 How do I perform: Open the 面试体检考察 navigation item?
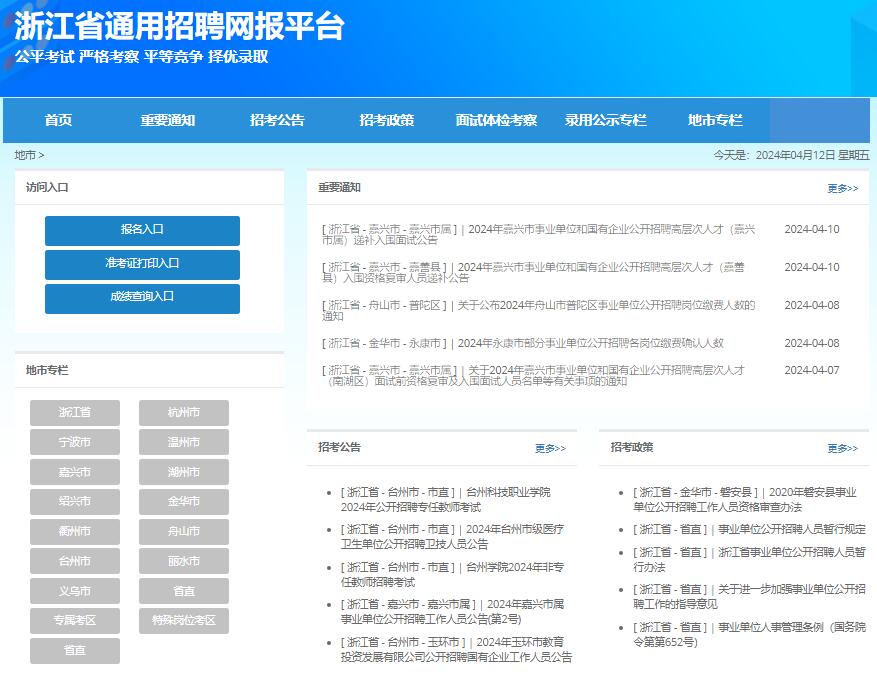click(x=495, y=120)
